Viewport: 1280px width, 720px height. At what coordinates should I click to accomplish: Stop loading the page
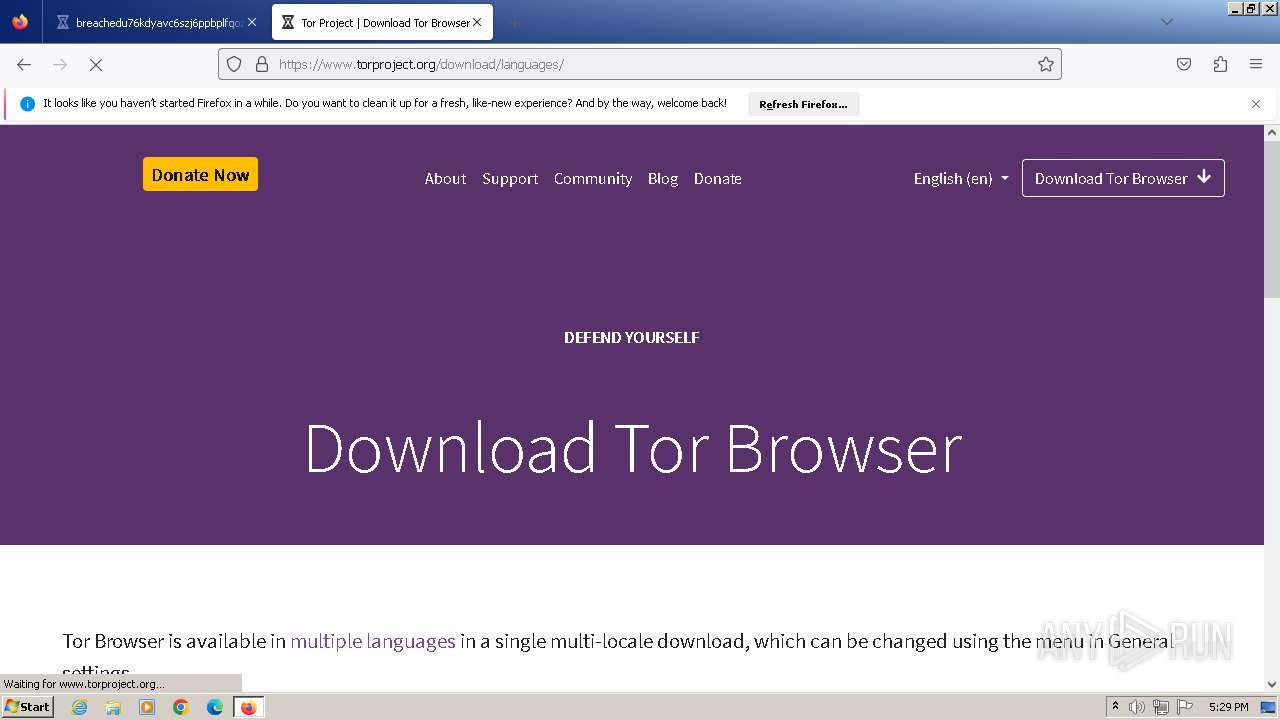click(96, 64)
